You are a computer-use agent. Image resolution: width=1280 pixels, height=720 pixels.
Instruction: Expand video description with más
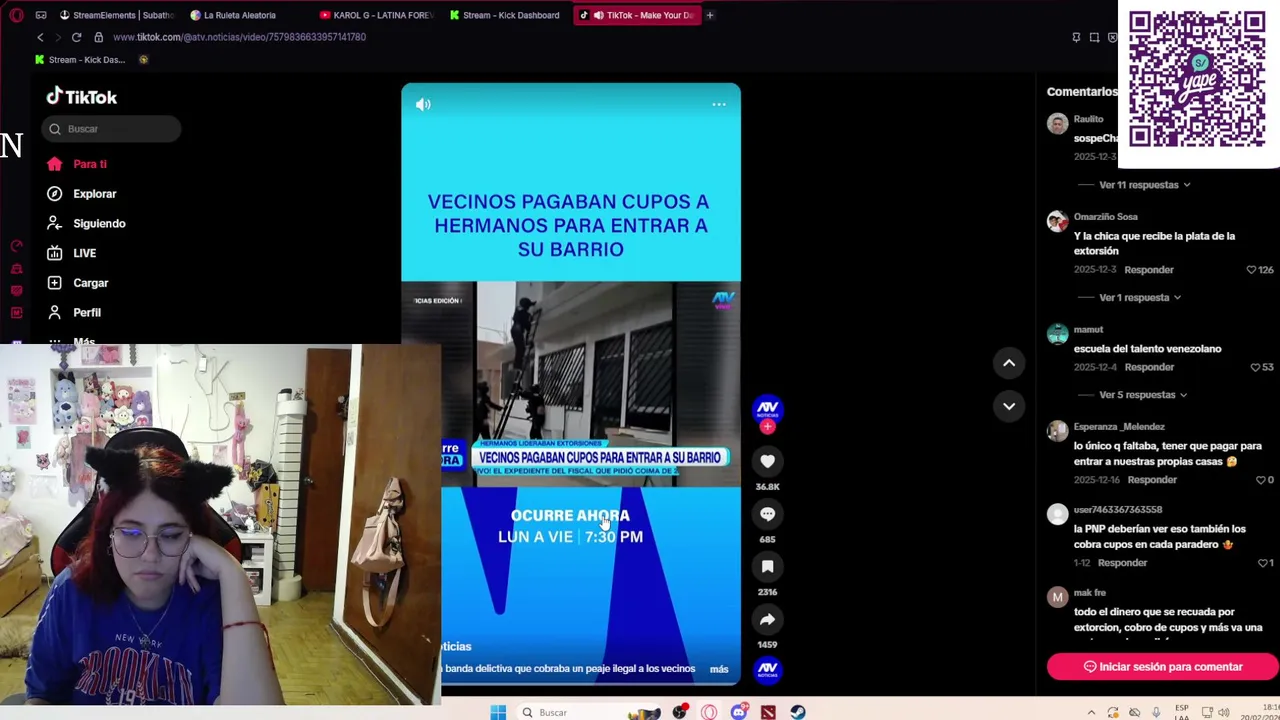click(719, 669)
